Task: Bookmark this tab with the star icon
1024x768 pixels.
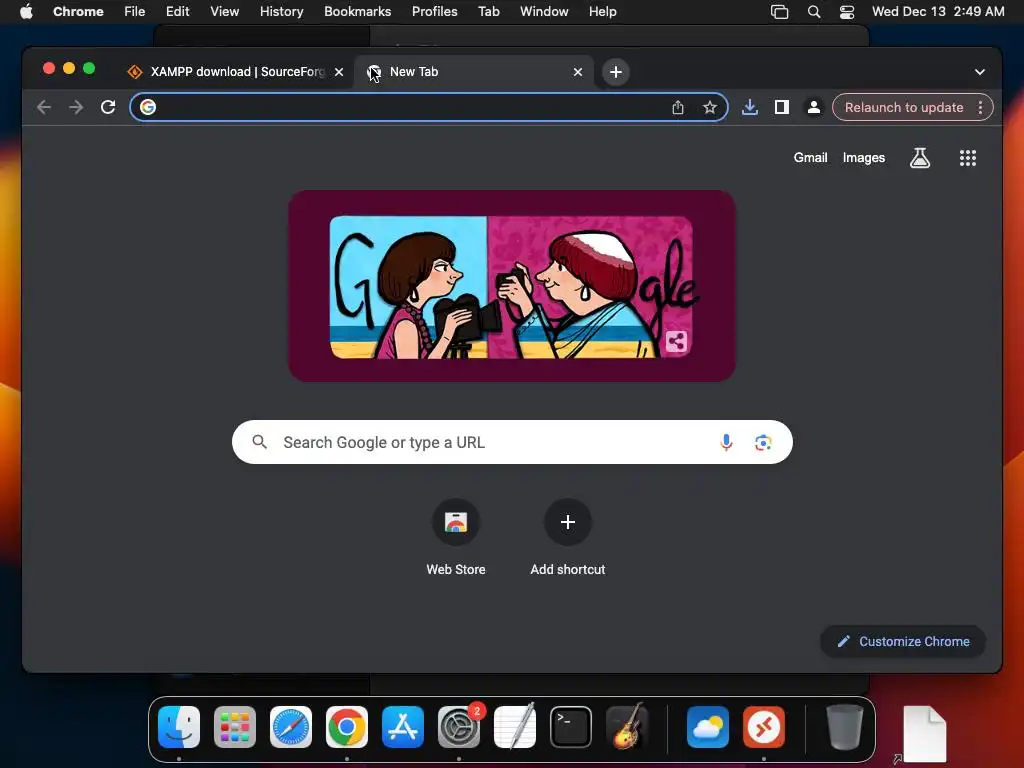Action: coord(710,107)
